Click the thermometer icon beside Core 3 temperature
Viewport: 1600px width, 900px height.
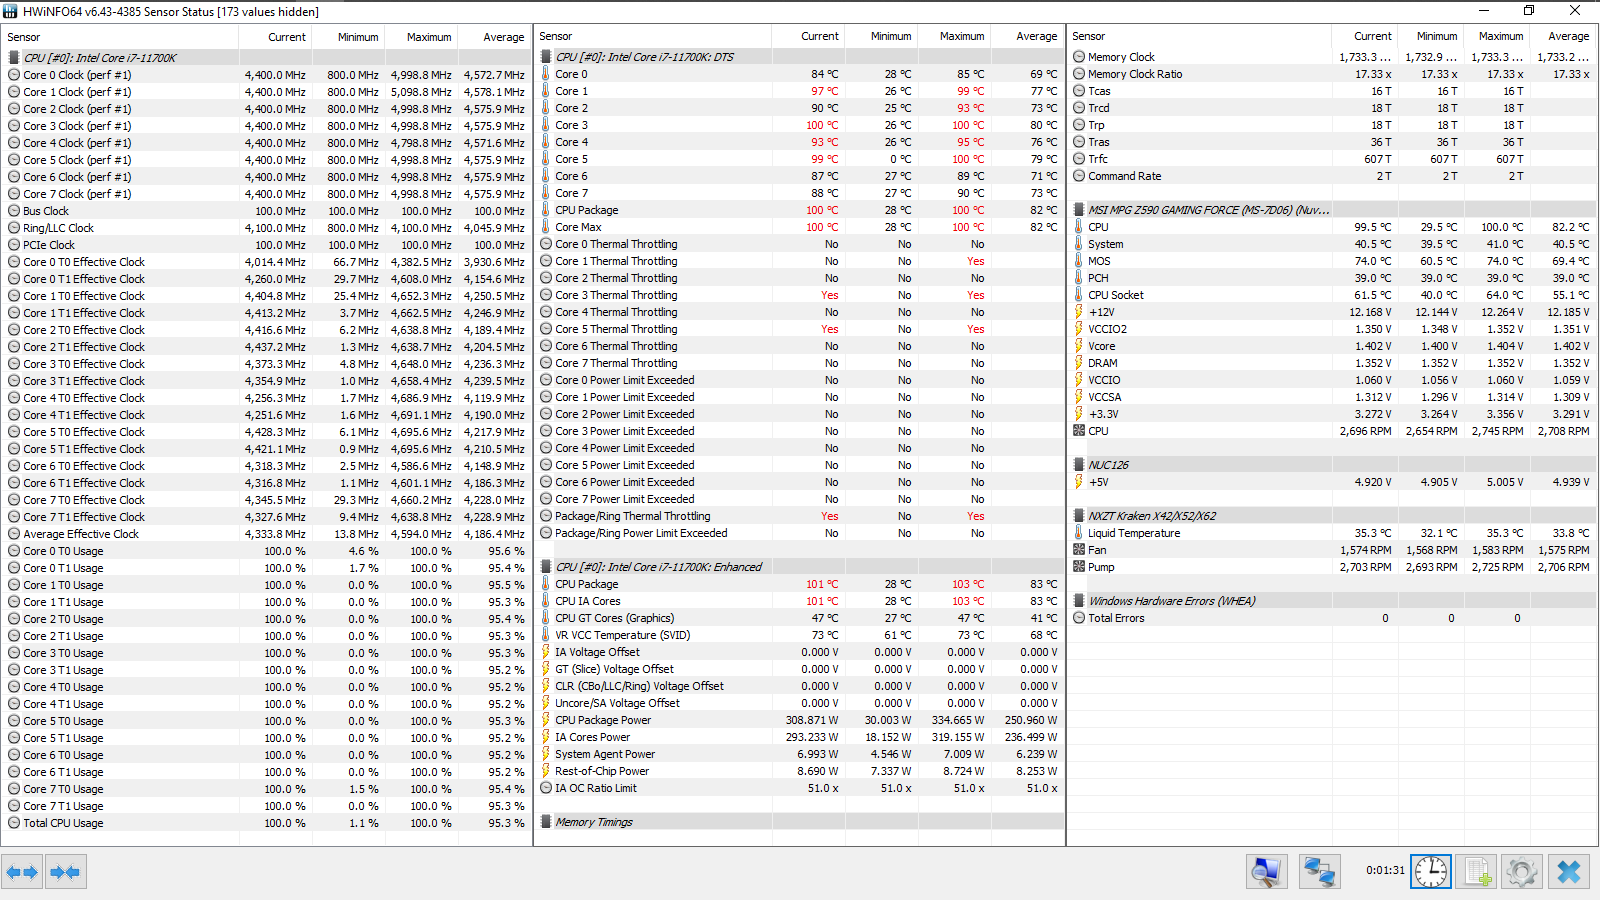pos(546,125)
